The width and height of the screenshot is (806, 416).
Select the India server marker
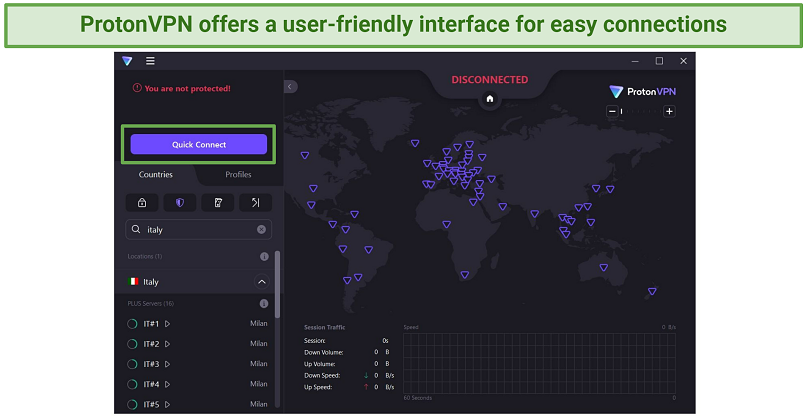click(535, 213)
